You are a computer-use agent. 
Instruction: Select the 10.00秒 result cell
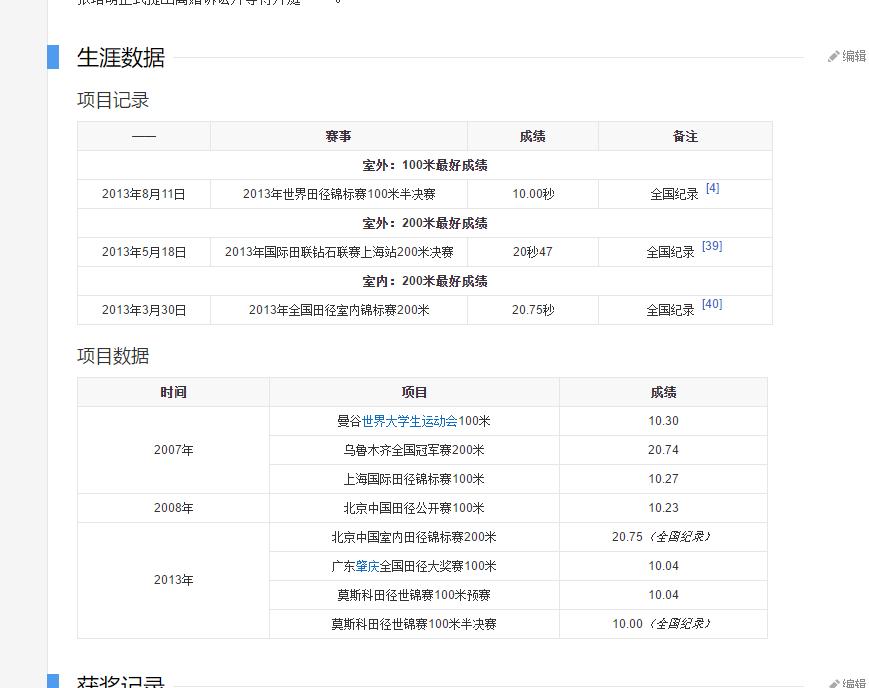(532, 193)
